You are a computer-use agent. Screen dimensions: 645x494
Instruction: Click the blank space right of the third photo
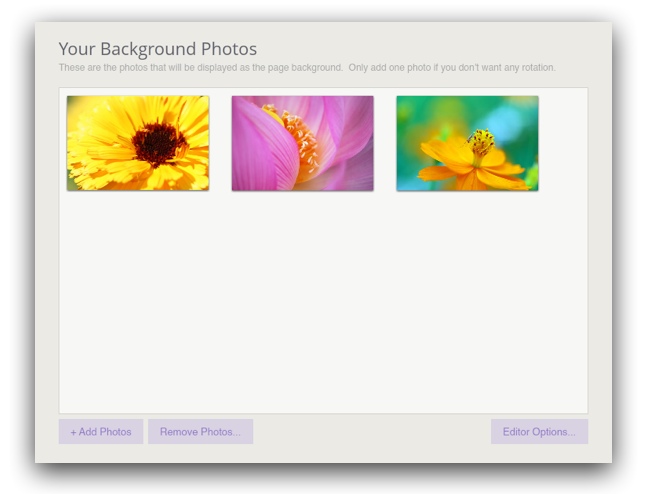tap(562, 143)
